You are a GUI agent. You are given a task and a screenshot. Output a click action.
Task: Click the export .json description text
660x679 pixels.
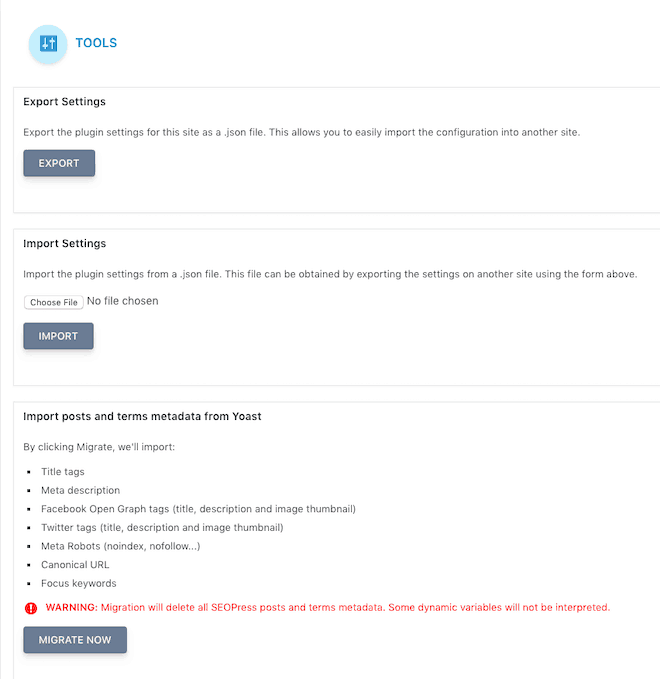click(x=301, y=133)
